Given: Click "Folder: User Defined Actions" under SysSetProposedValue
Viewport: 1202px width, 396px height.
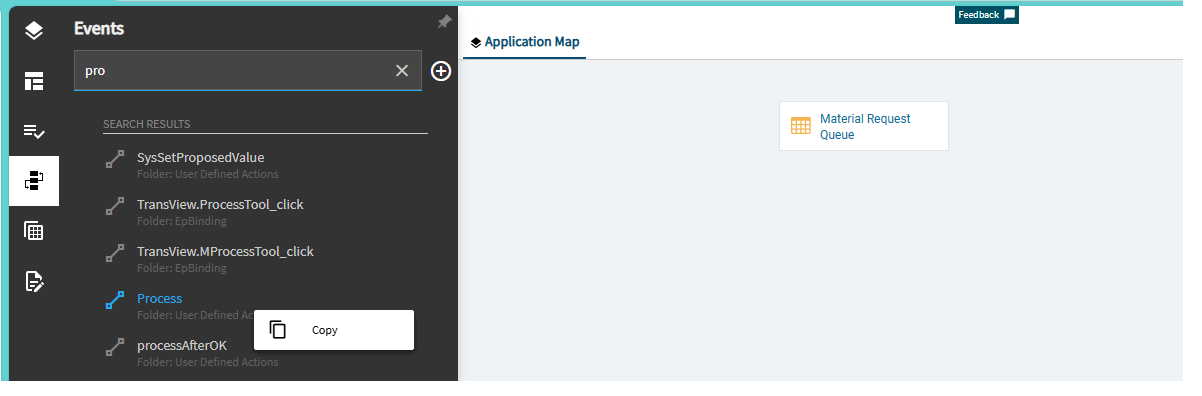Looking at the screenshot, I should click(x=207, y=174).
